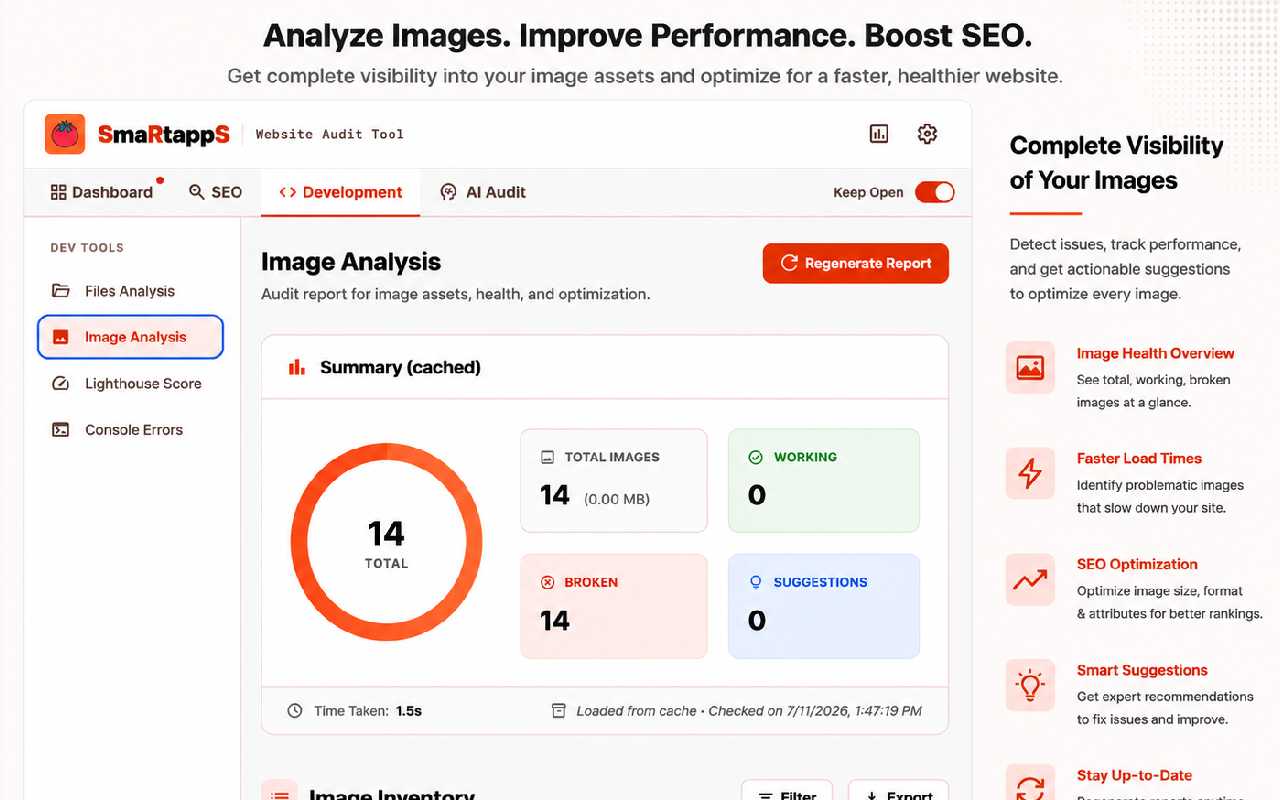
Task: Click the SEO Optimization trend icon
Action: [1030, 579]
